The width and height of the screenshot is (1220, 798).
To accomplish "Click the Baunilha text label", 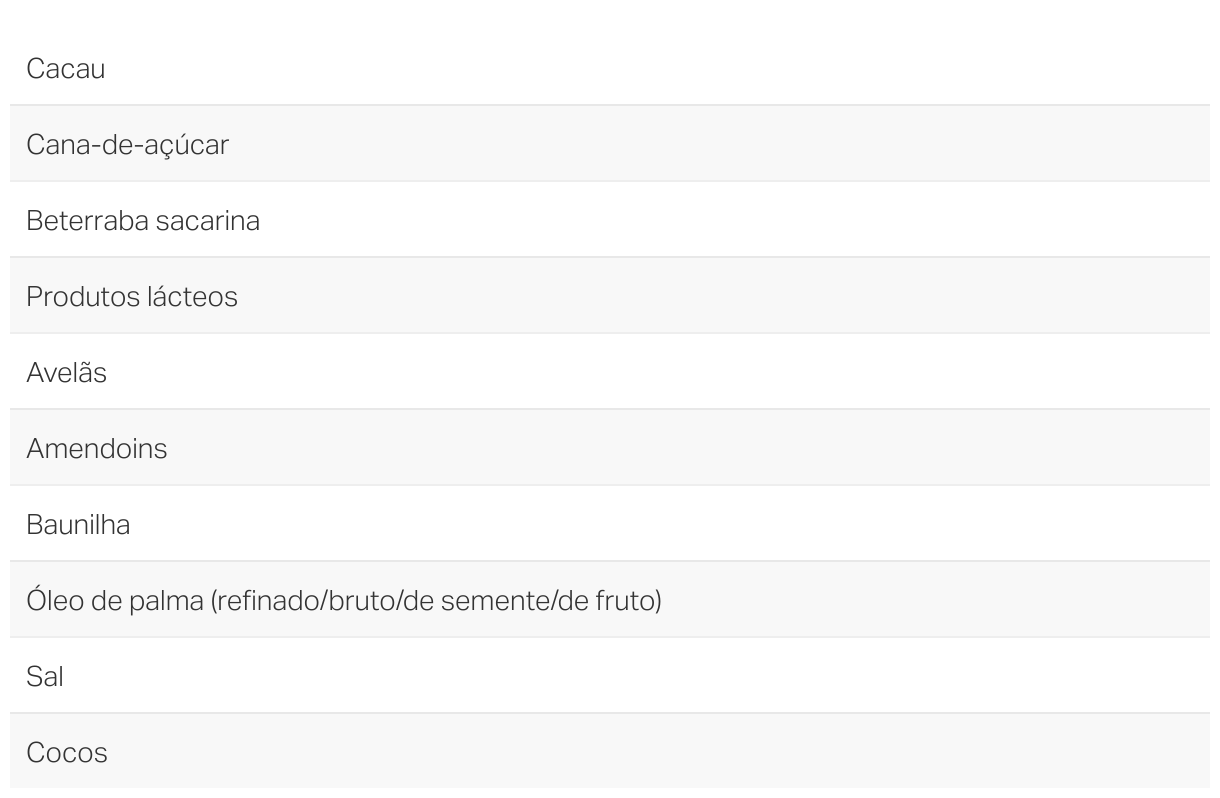I will coord(78,525).
